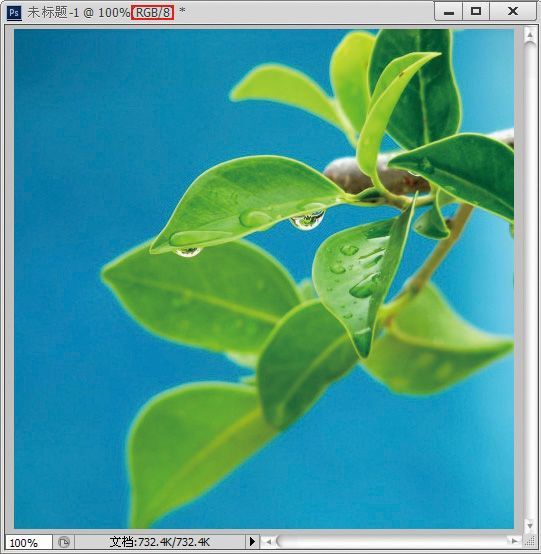Click the vertical scrollbar up arrow
The width and height of the screenshot is (541, 554).
529,35
